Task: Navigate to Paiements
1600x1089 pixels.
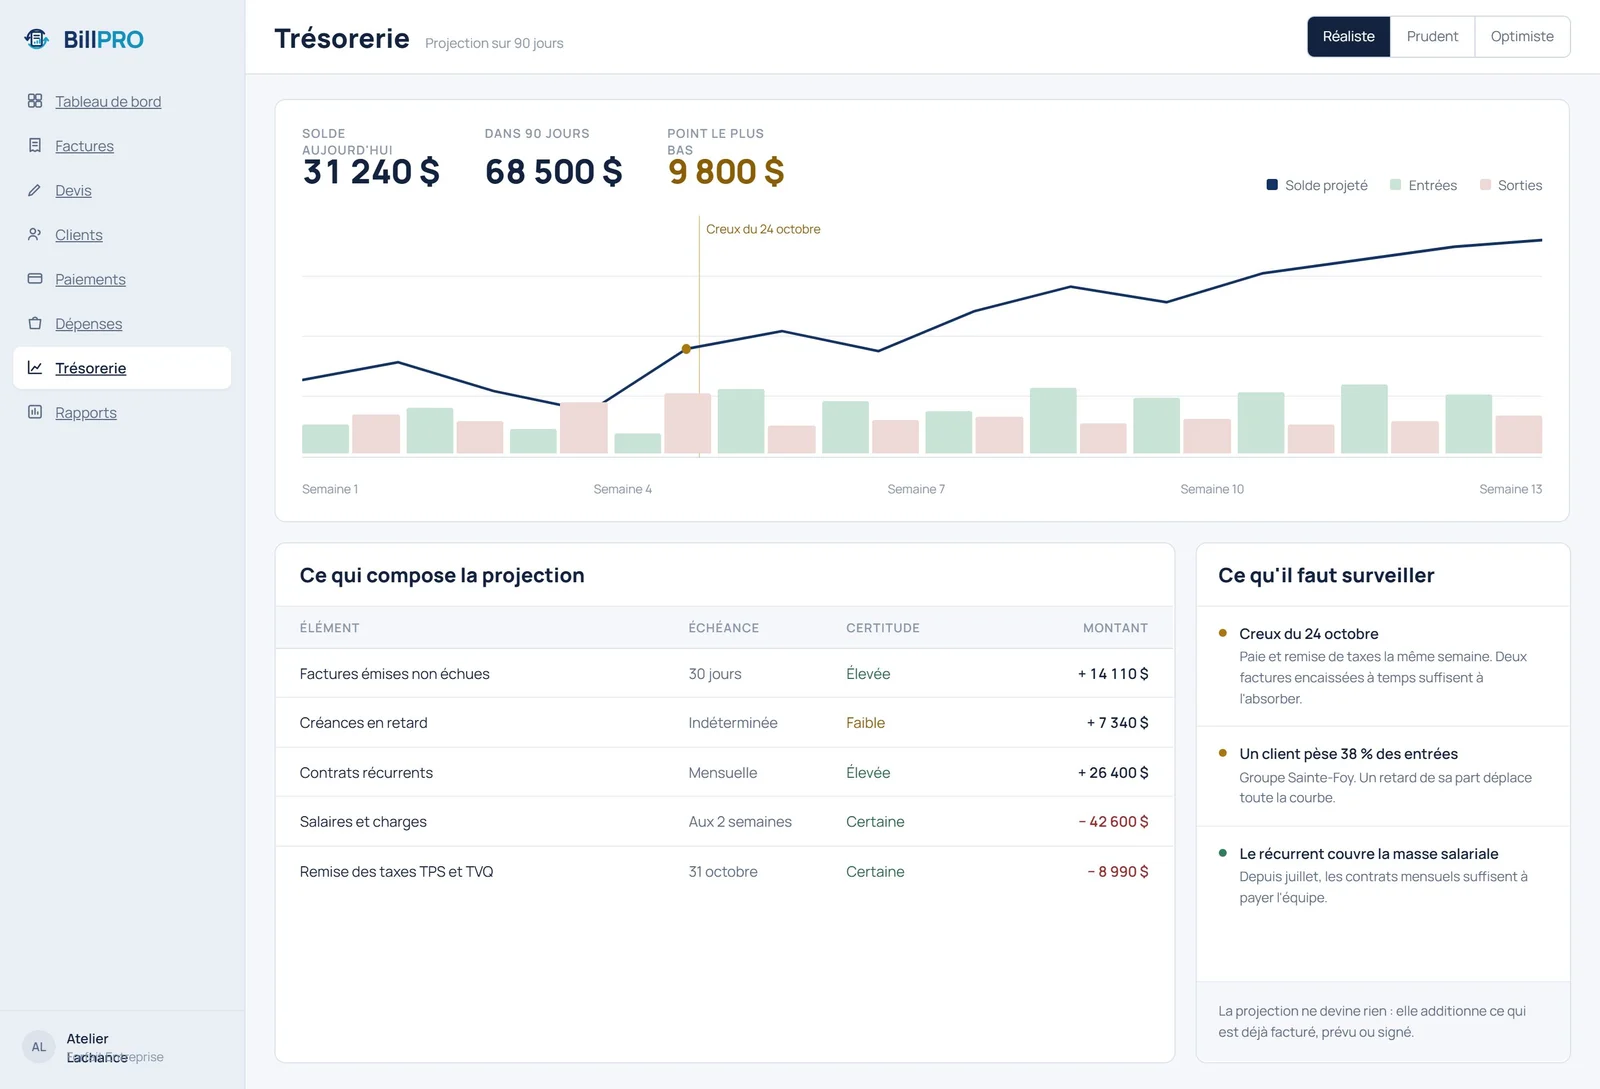Action: (90, 280)
